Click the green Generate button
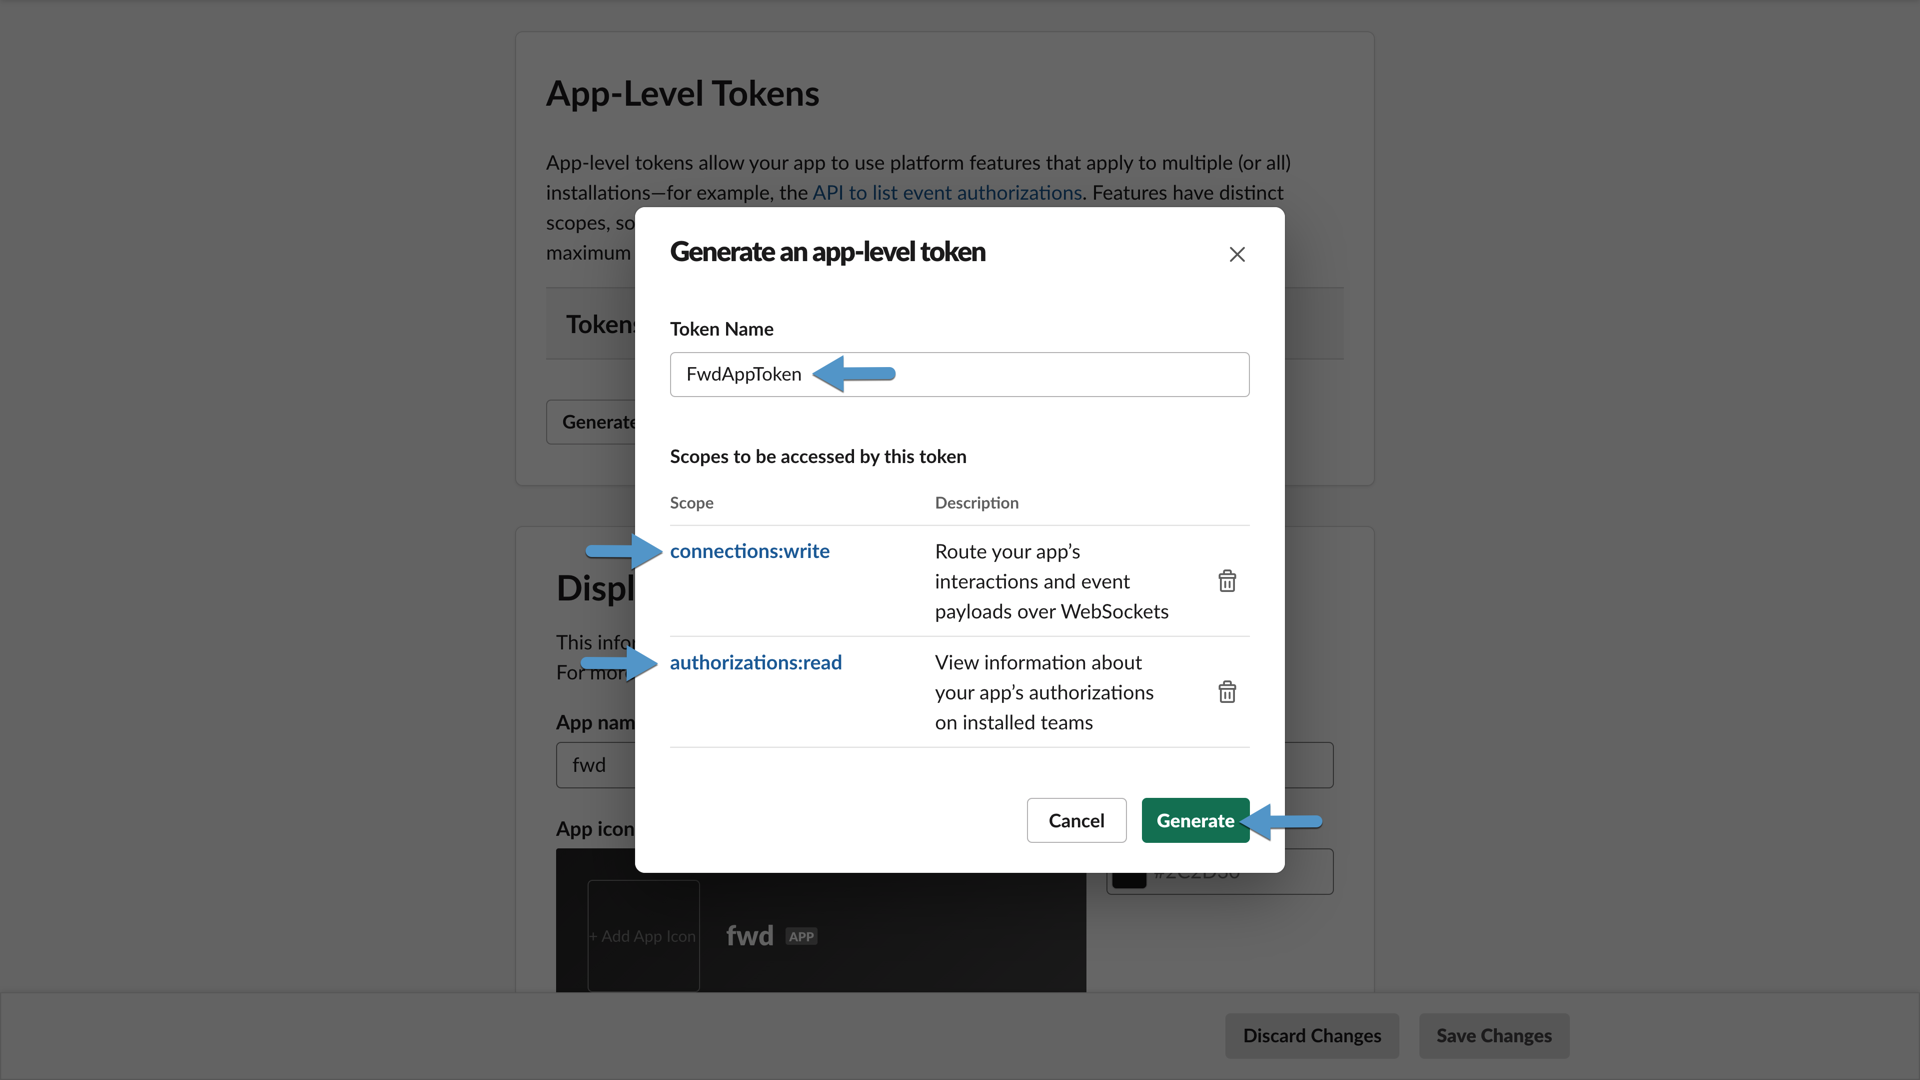 click(1195, 820)
